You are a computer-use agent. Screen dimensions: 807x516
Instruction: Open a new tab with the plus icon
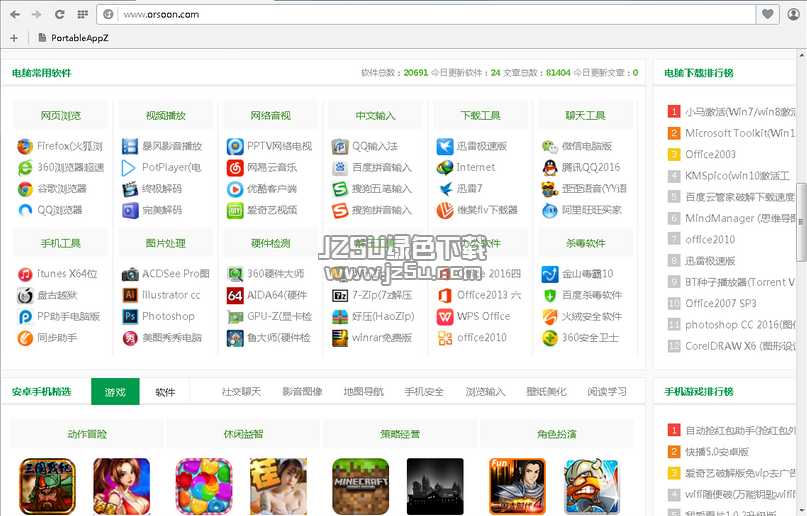pyautogui.click(x=14, y=38)
